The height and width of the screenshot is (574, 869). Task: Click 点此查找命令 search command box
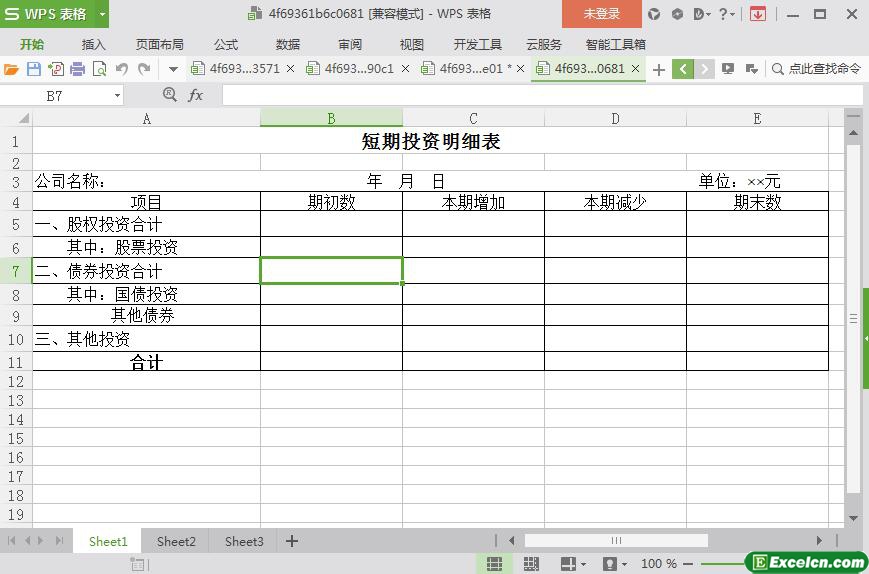pyautogui.click(x=816, y=69)
